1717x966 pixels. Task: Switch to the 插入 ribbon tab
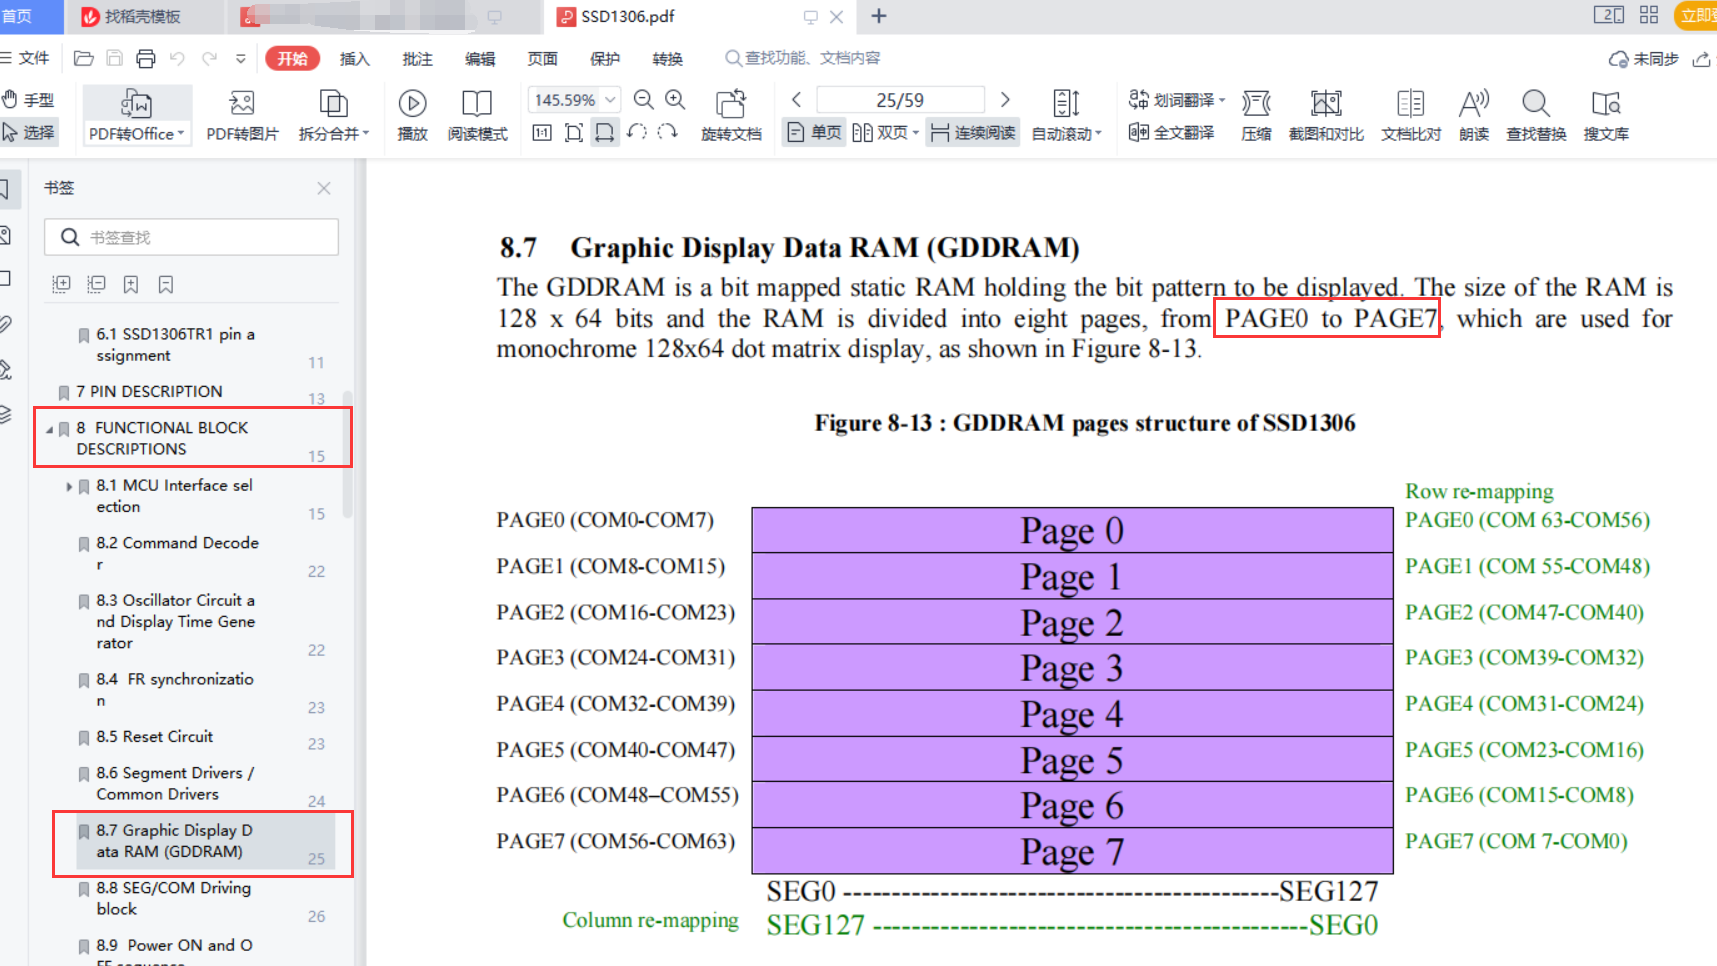[x=355, y=59]
